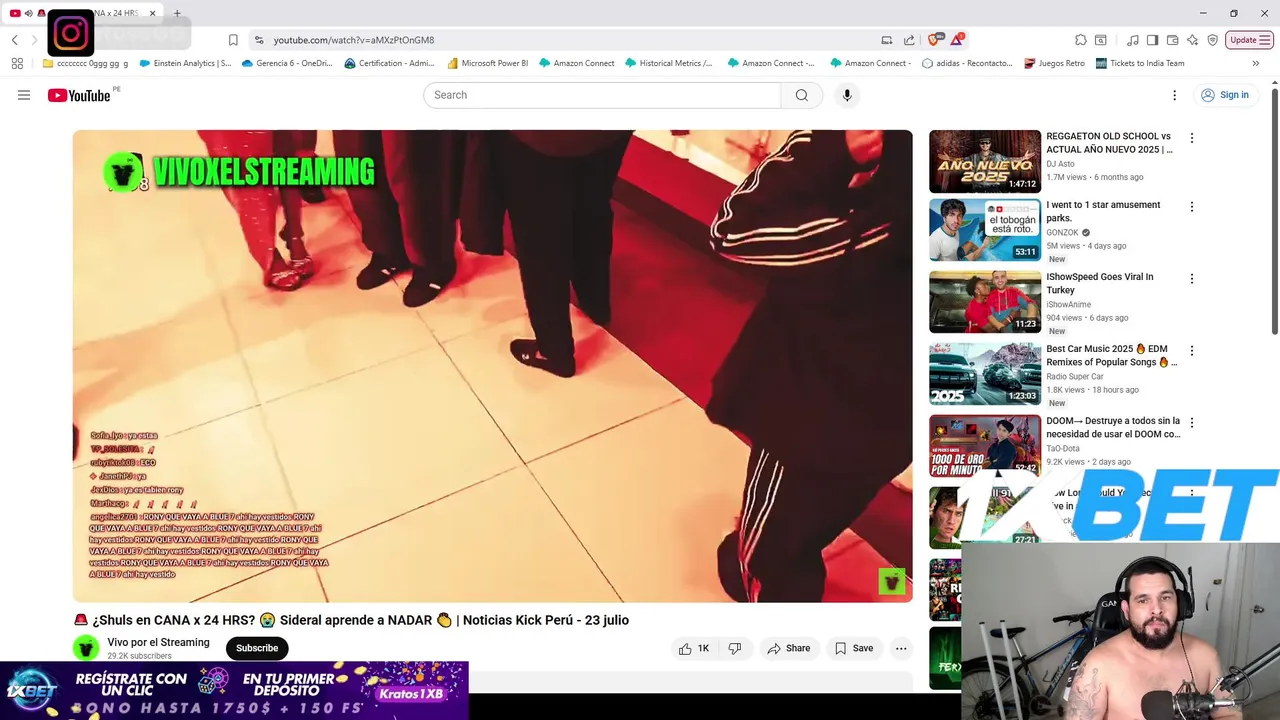Sign in to YouTube
Image resolution: width=1280 pixels, height=720 pixels.
pos(1225,95)
